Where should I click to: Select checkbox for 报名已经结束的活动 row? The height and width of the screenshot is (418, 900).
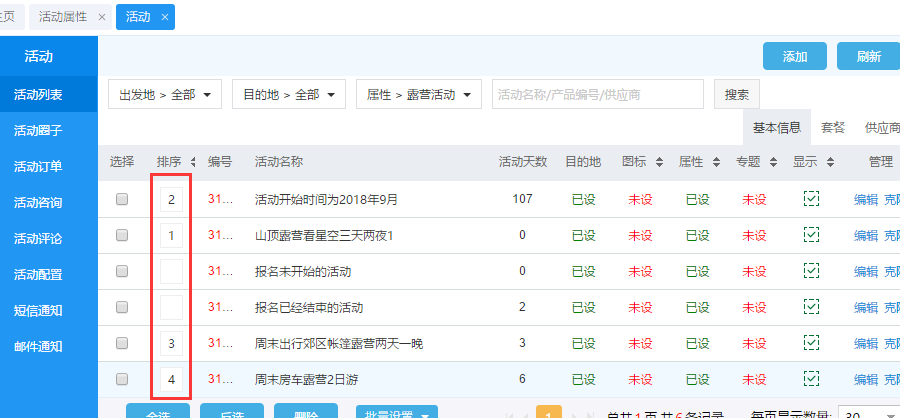(x=122, y=307)
